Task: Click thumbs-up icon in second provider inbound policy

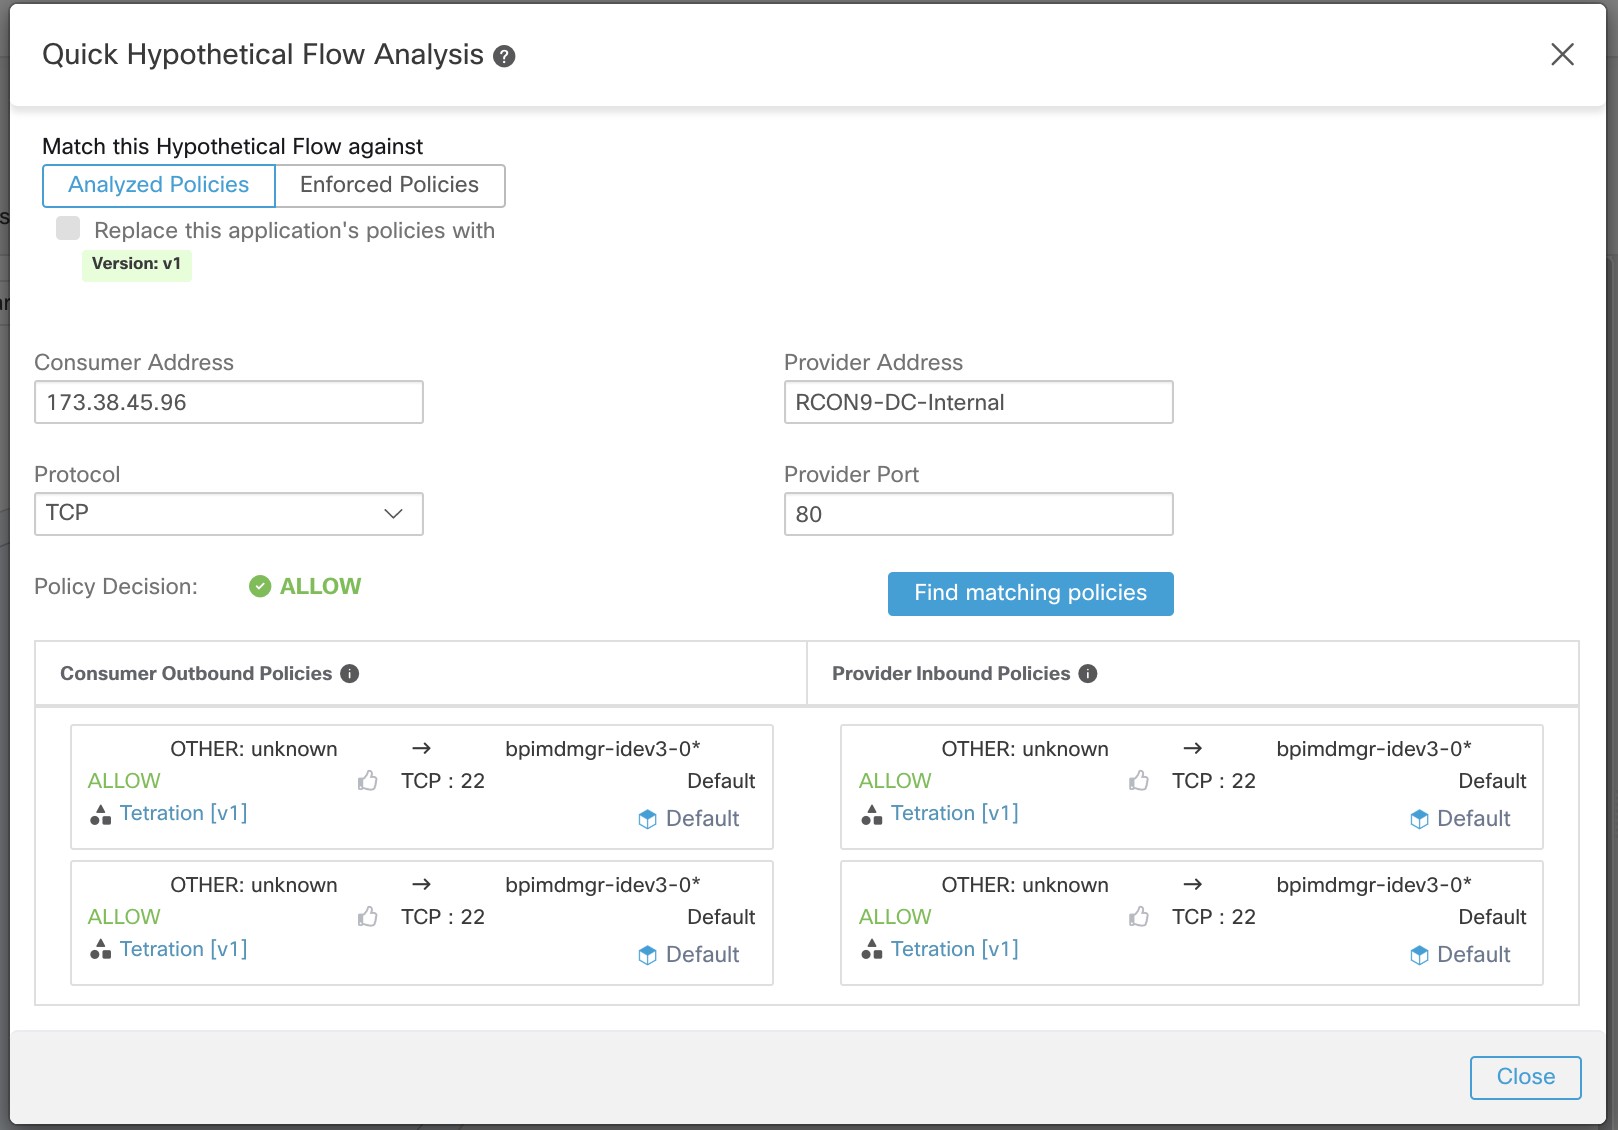Action: point(1139,916)
